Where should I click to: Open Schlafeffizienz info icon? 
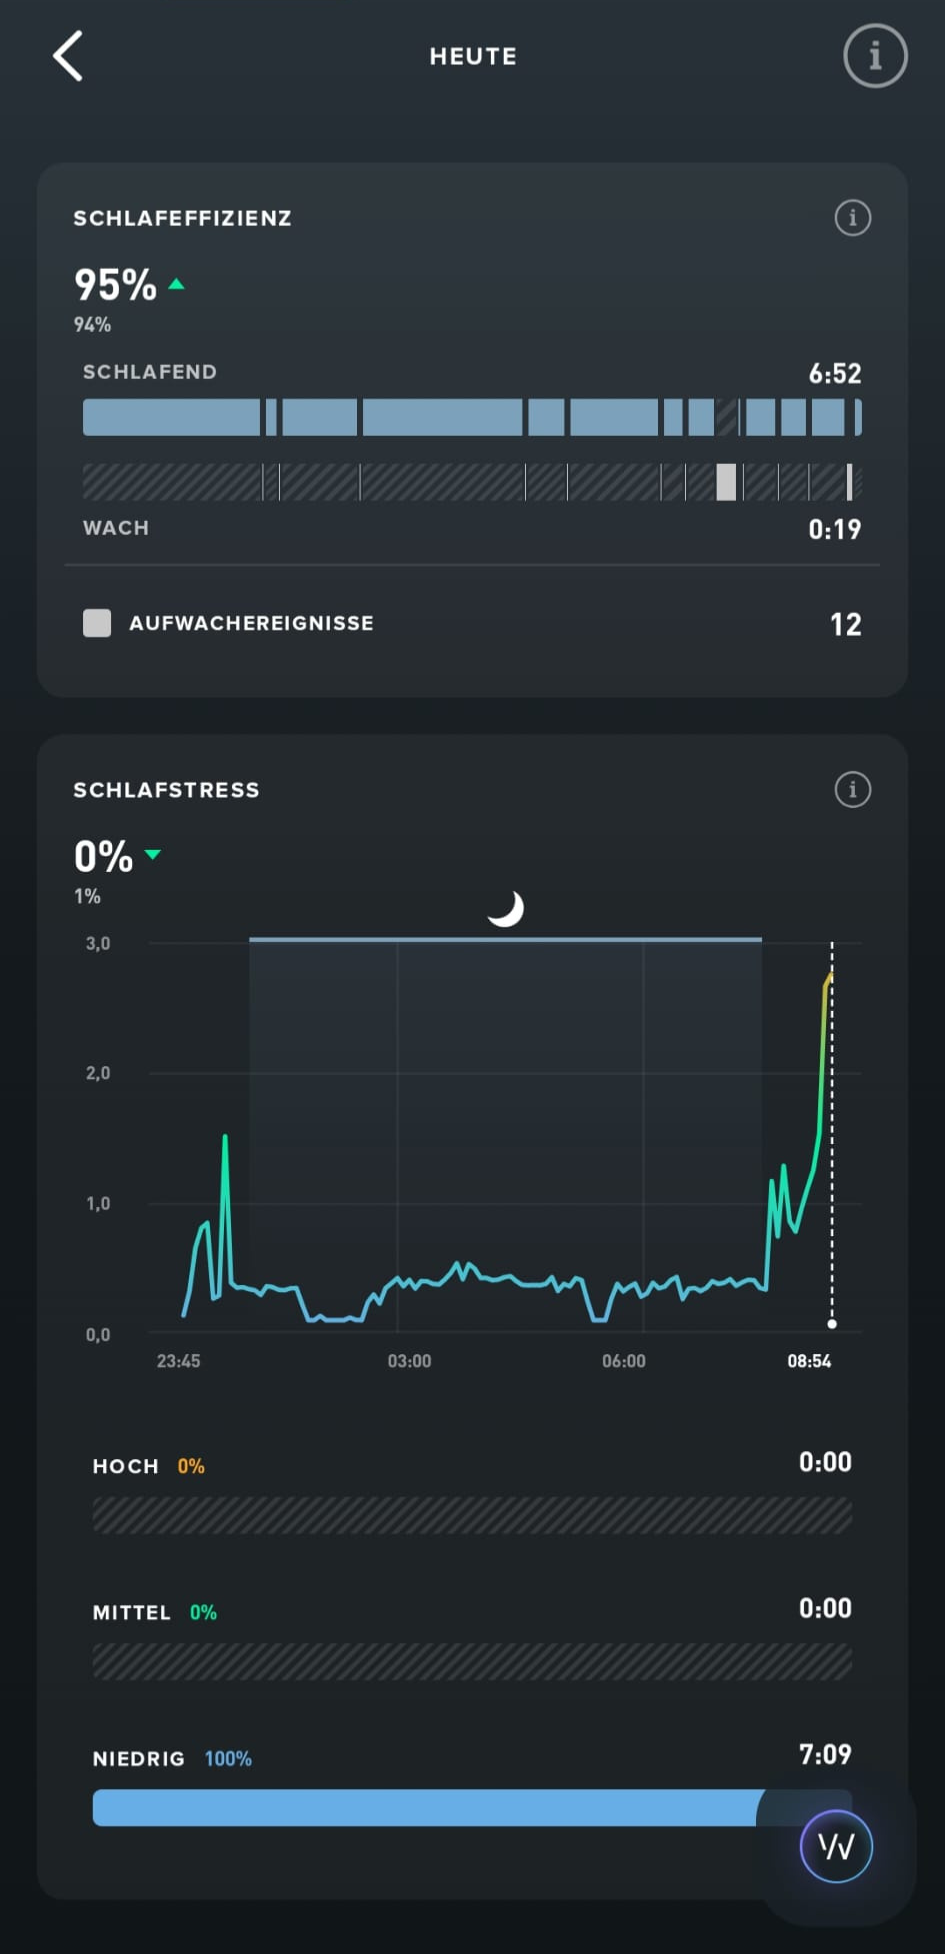[x=852, y=218]
